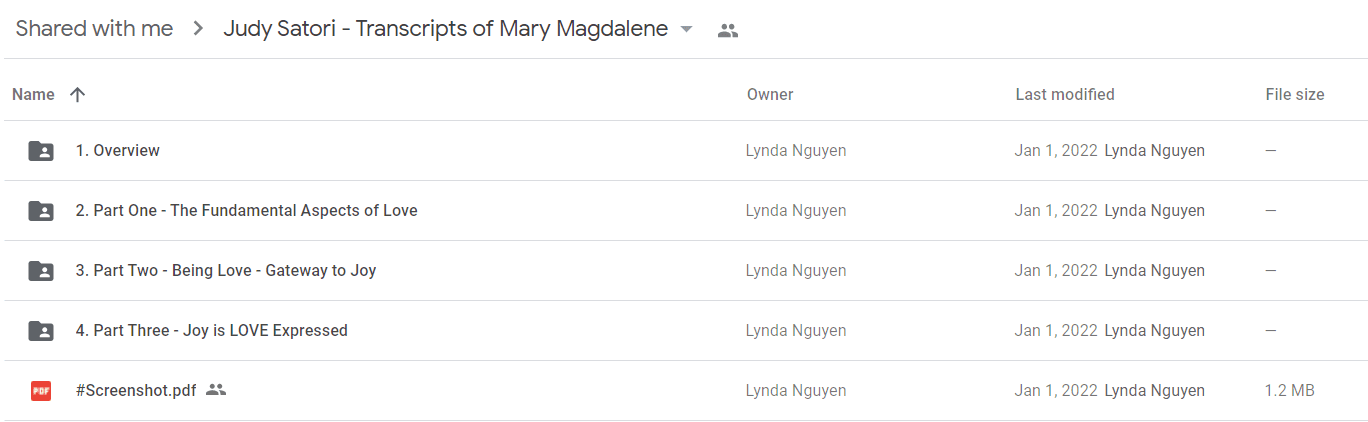Image resolution: width=1368 pixels, height=422 pixels.
Task: Expand the folder title dropdown arrow
Action: pos(686,30)
